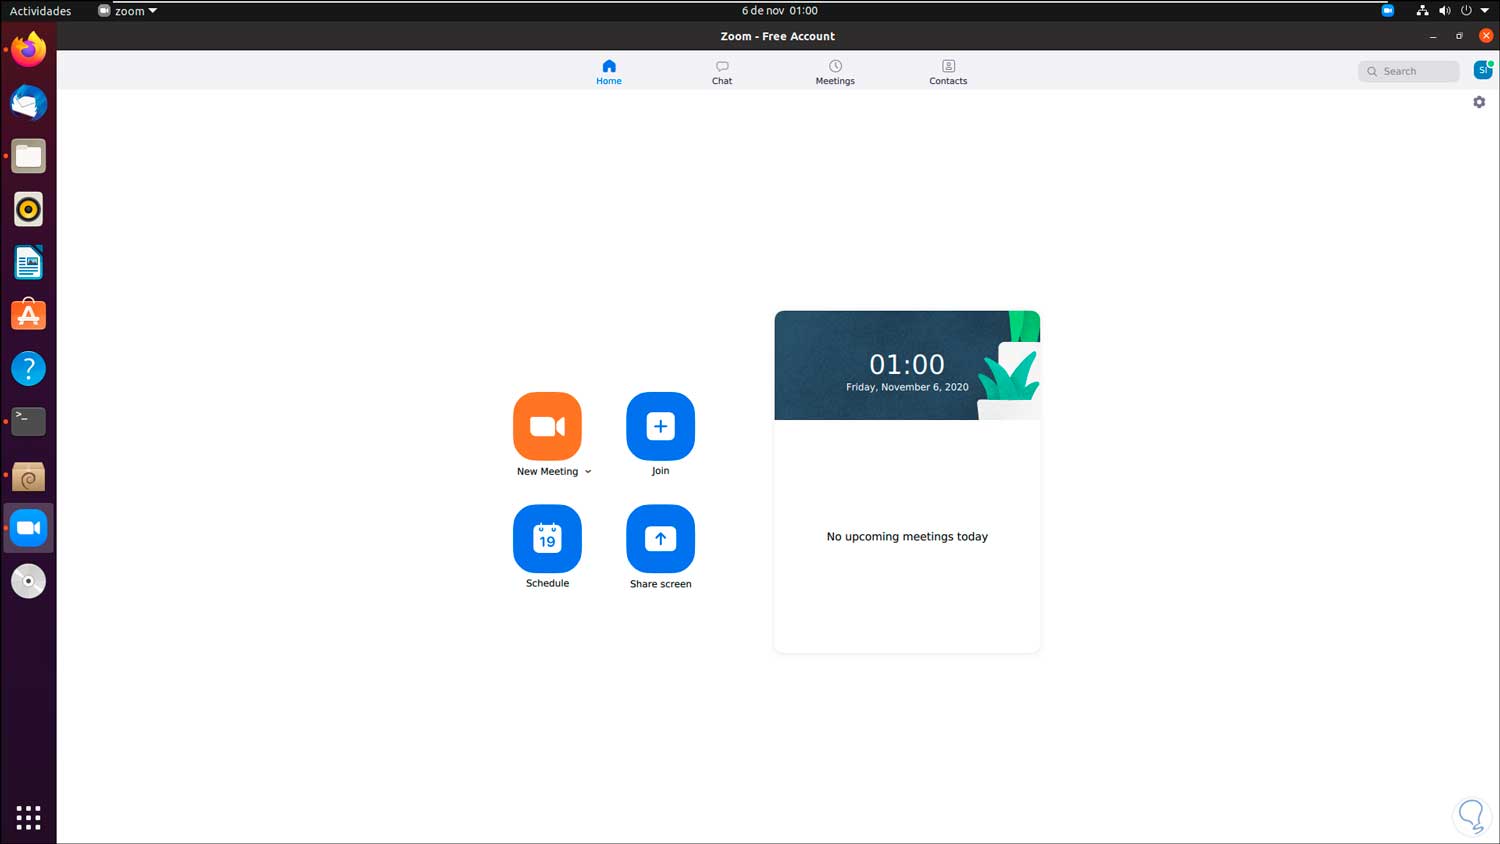The image size is (1500, 844).
Task: Open Thunderbird mail from the dock
Action: point(28,103)
